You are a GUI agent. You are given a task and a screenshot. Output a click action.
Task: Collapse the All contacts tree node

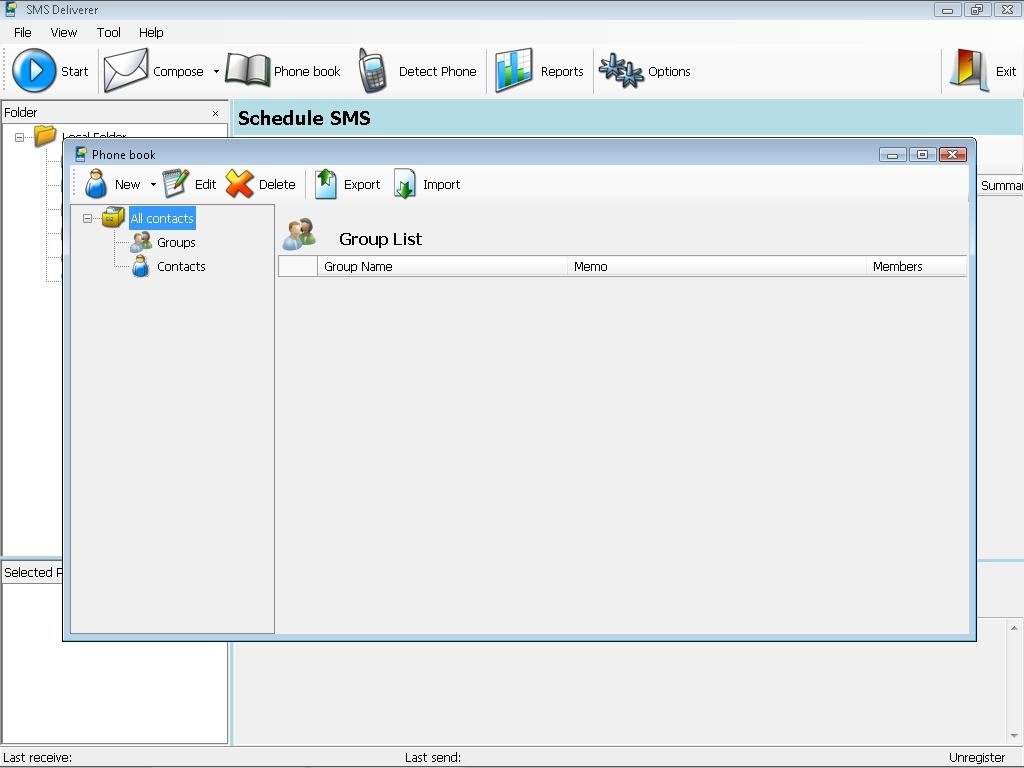[88, 218]
